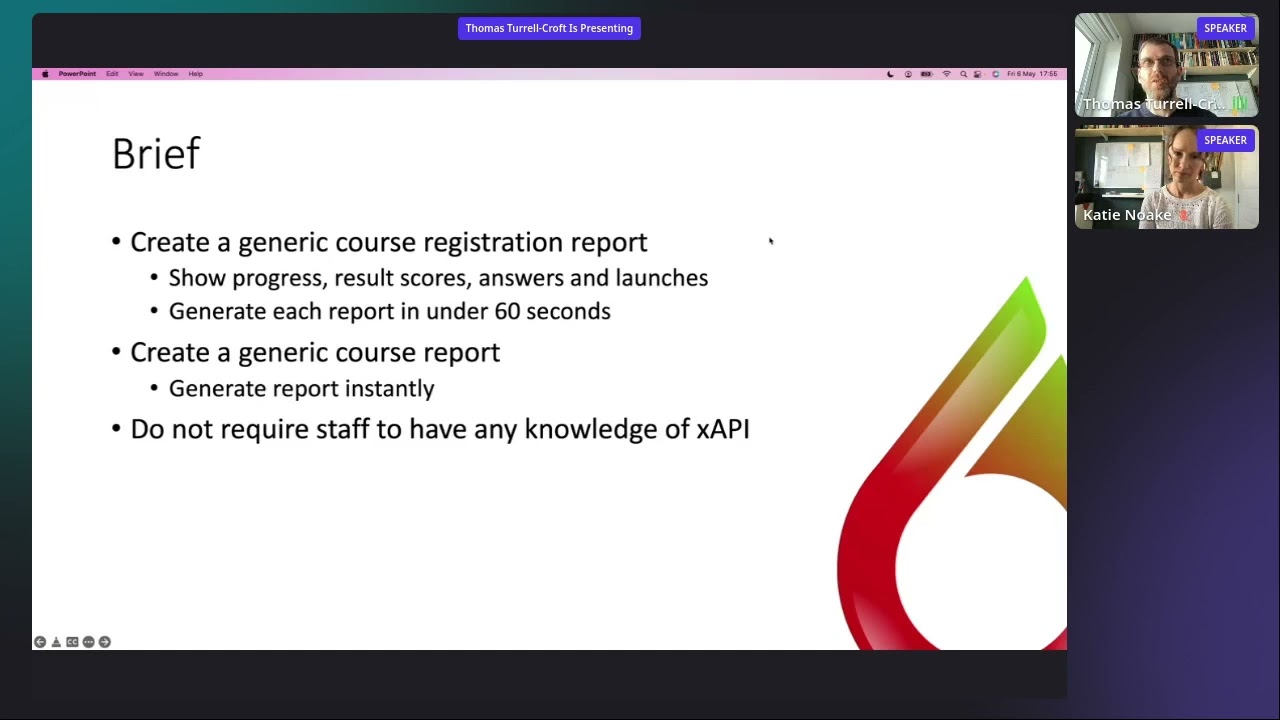Image resolution: width=1280 pixels, height=720 pixels.
Task: Open the Edit menu
Action: click(x=112, y=74)
